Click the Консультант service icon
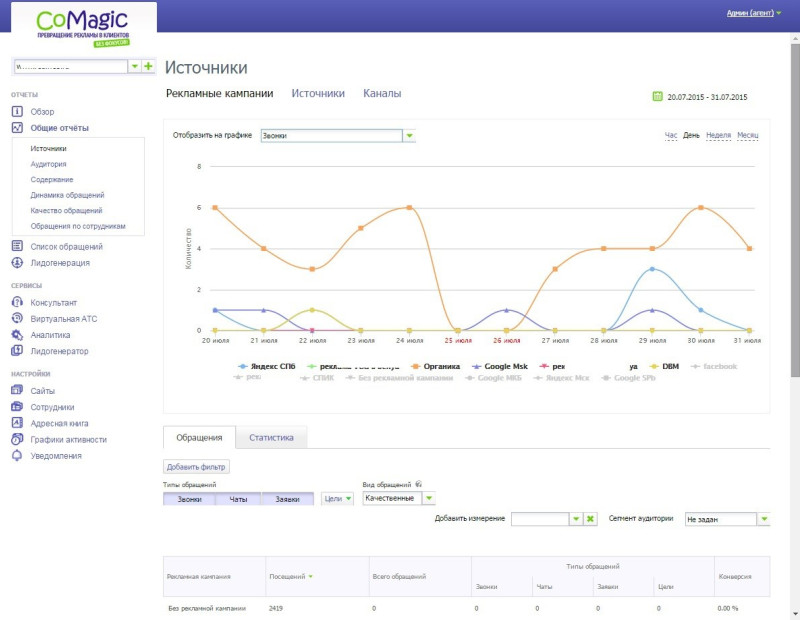This screenshot has width=800, height=620. pos(17,302)
